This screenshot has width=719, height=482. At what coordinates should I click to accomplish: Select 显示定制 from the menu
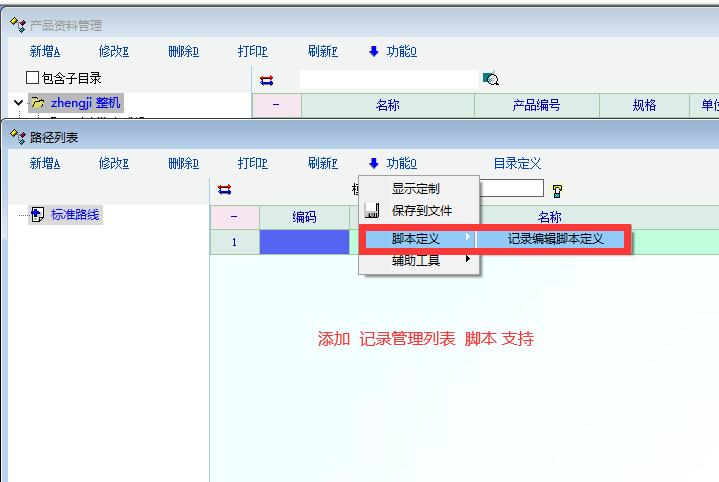point(415,188)
